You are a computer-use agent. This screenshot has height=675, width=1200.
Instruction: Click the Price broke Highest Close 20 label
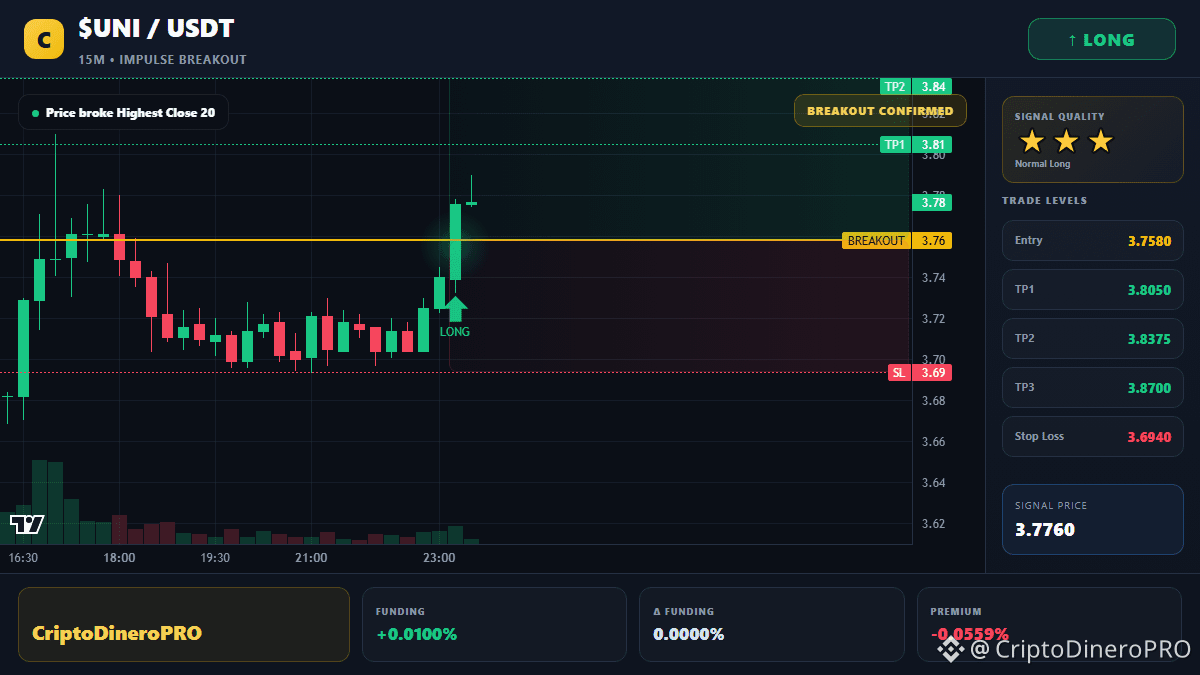point(123,112)
